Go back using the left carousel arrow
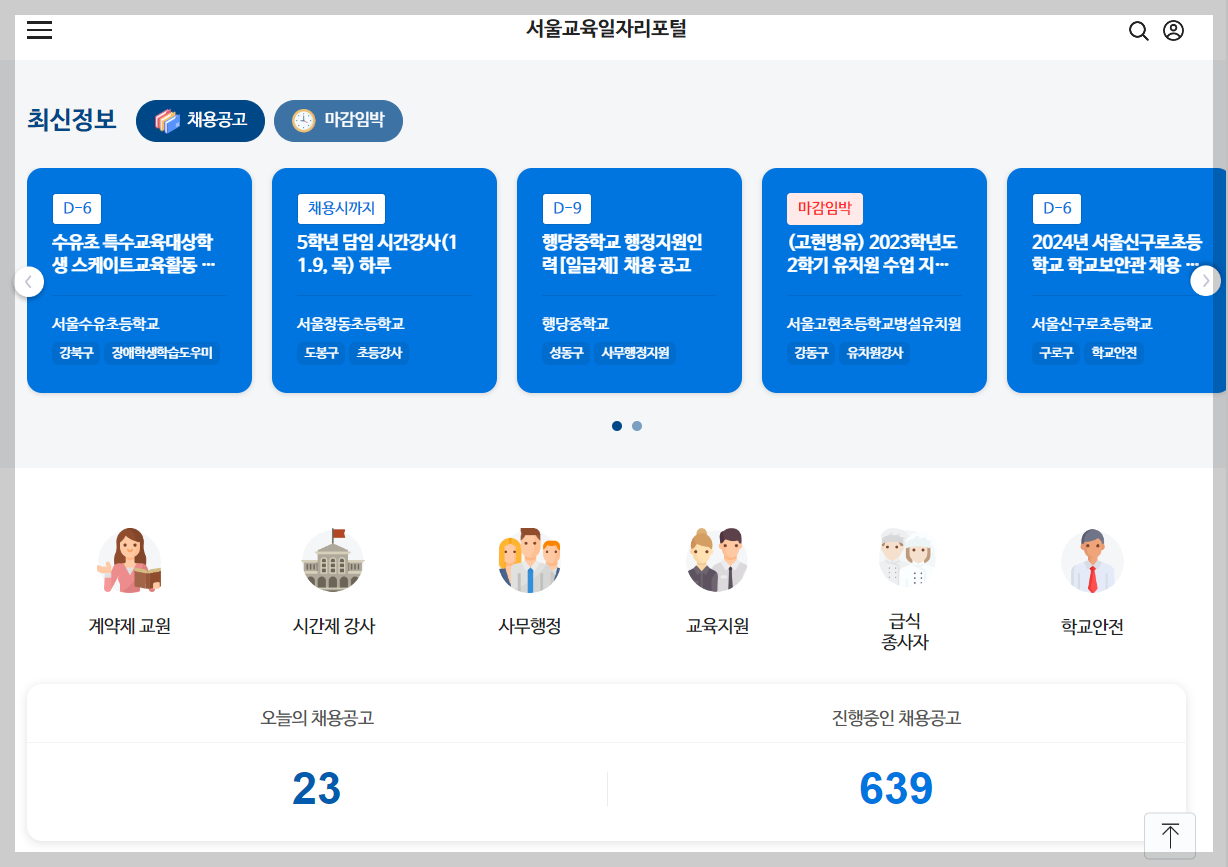The image size is (1228, 867). [29, 281]
